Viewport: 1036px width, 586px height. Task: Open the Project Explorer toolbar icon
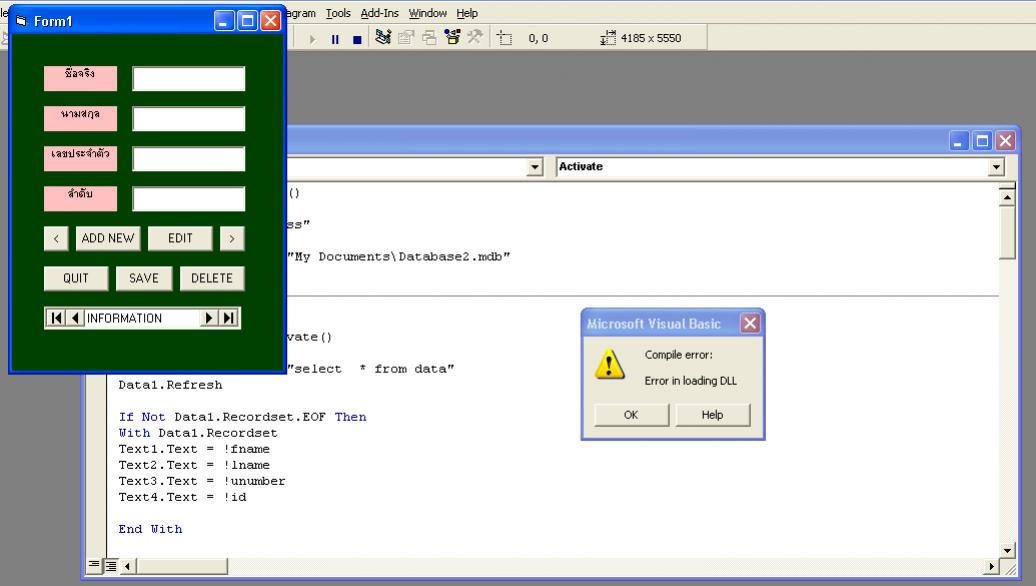point(383,38)
